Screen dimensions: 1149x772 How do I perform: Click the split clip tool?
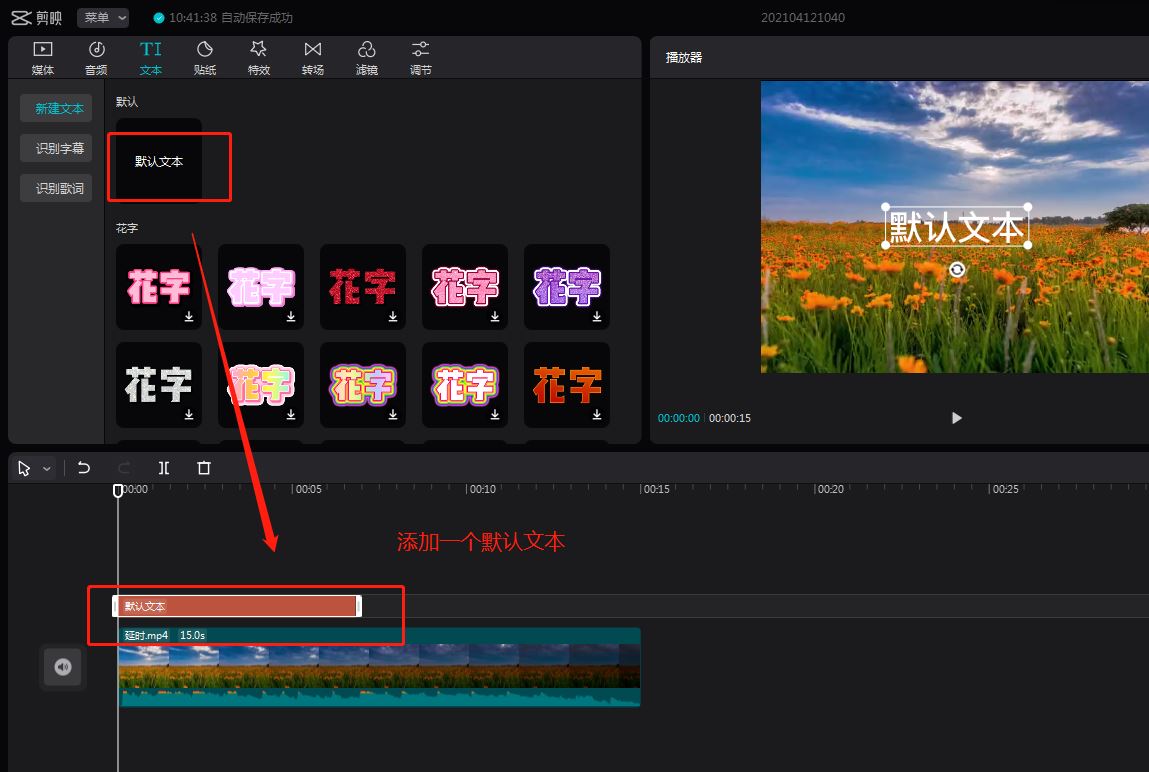pyautogui.click(x=164, y=468)
